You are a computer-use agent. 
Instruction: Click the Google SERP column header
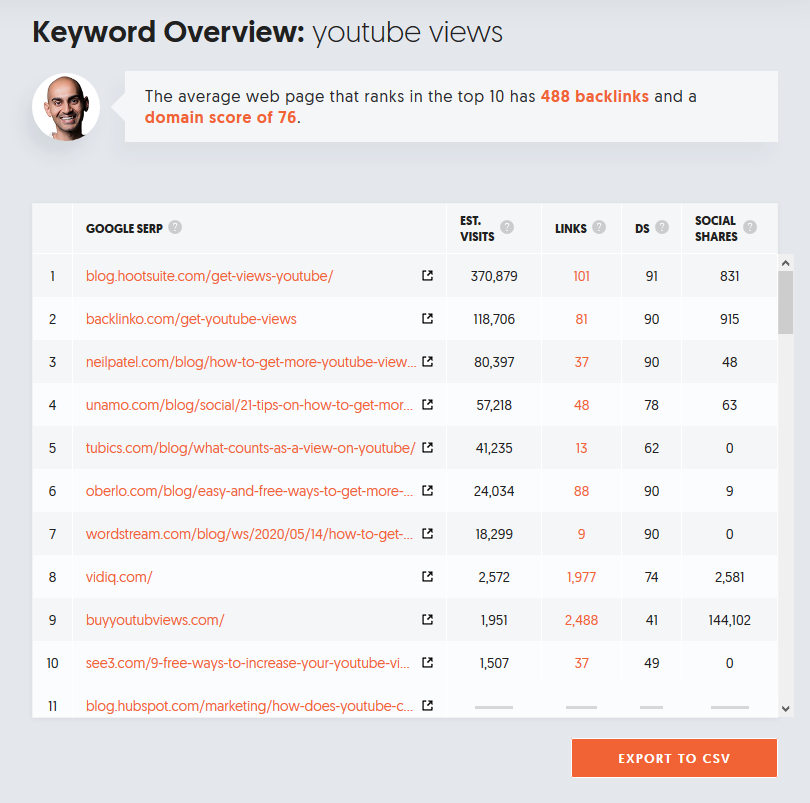tap(124, 228)
